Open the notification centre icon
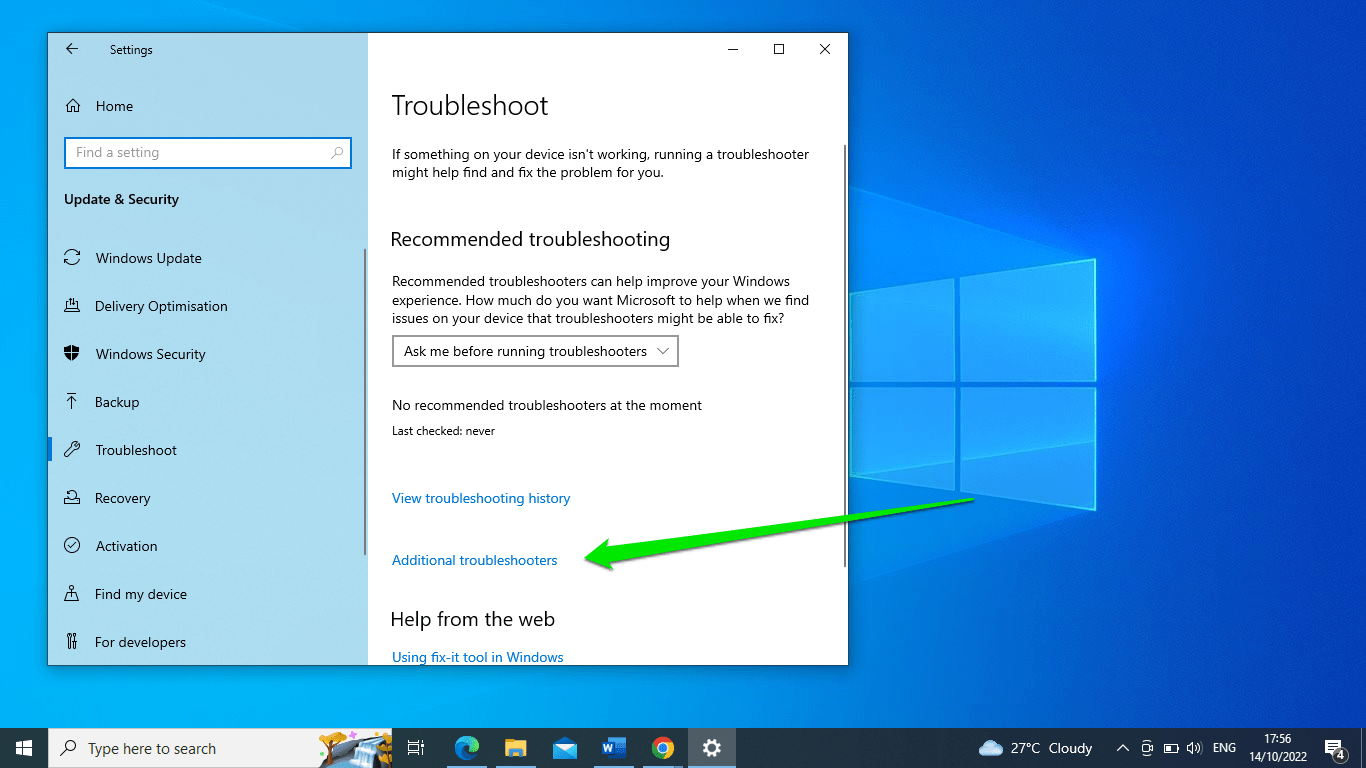Viewport: 1366px width, 768px height. (x=1334, y=748)
